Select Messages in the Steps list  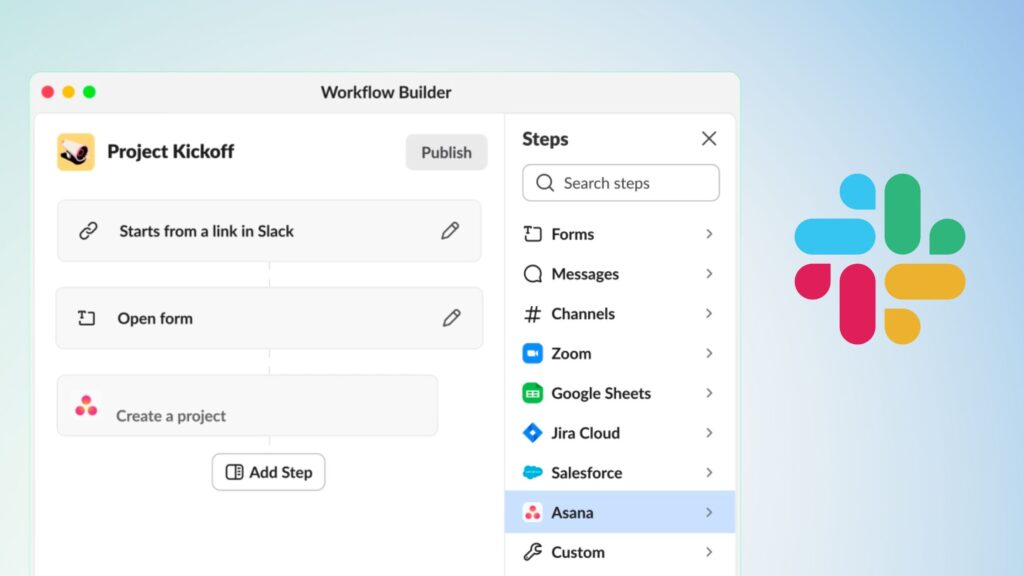pos(620,274)
